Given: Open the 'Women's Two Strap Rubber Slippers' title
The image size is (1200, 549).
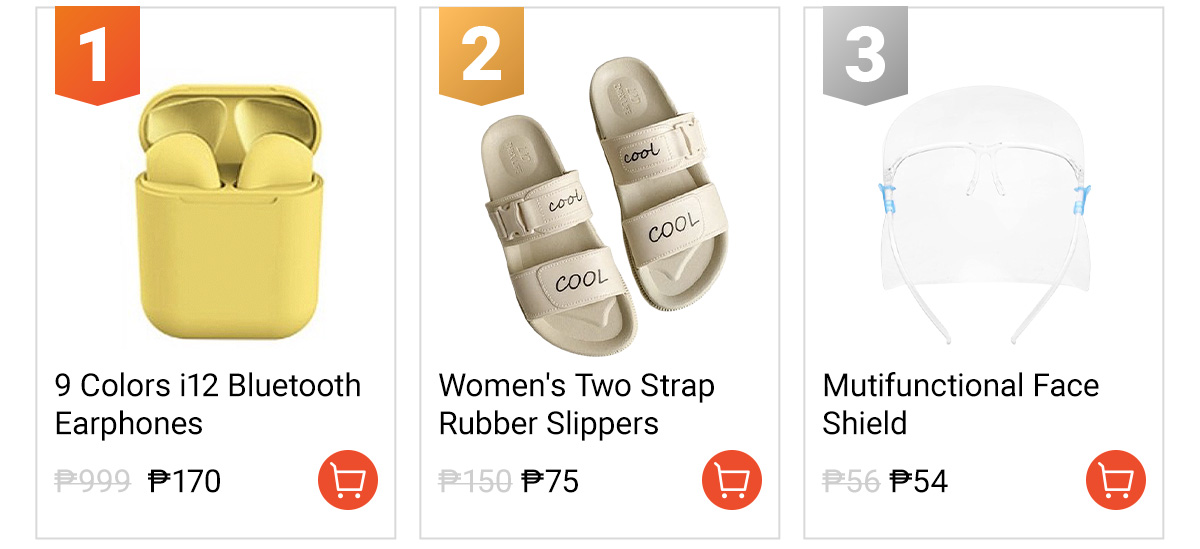Looking at the screenshot, I should [576, 404].
